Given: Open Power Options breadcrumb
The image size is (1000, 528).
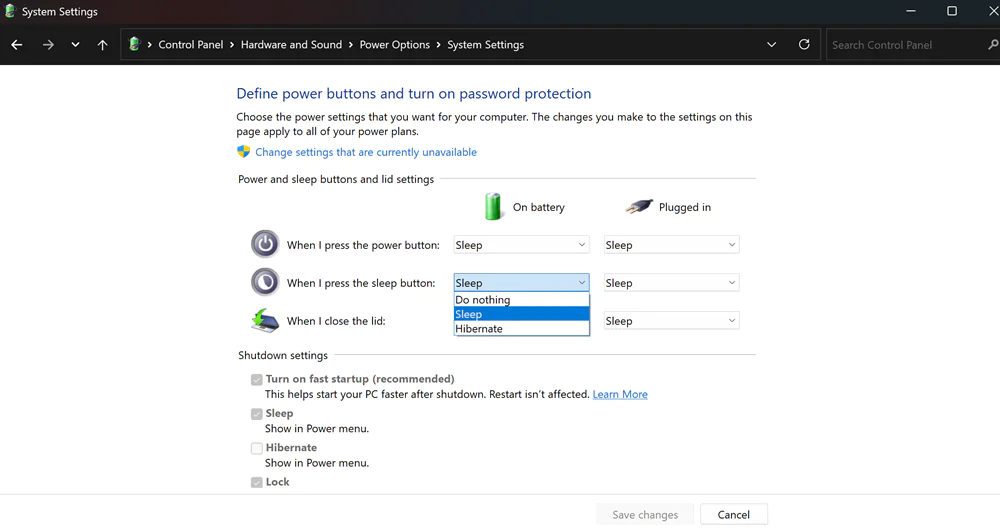Looking at the screenshot, I should 395,45.
